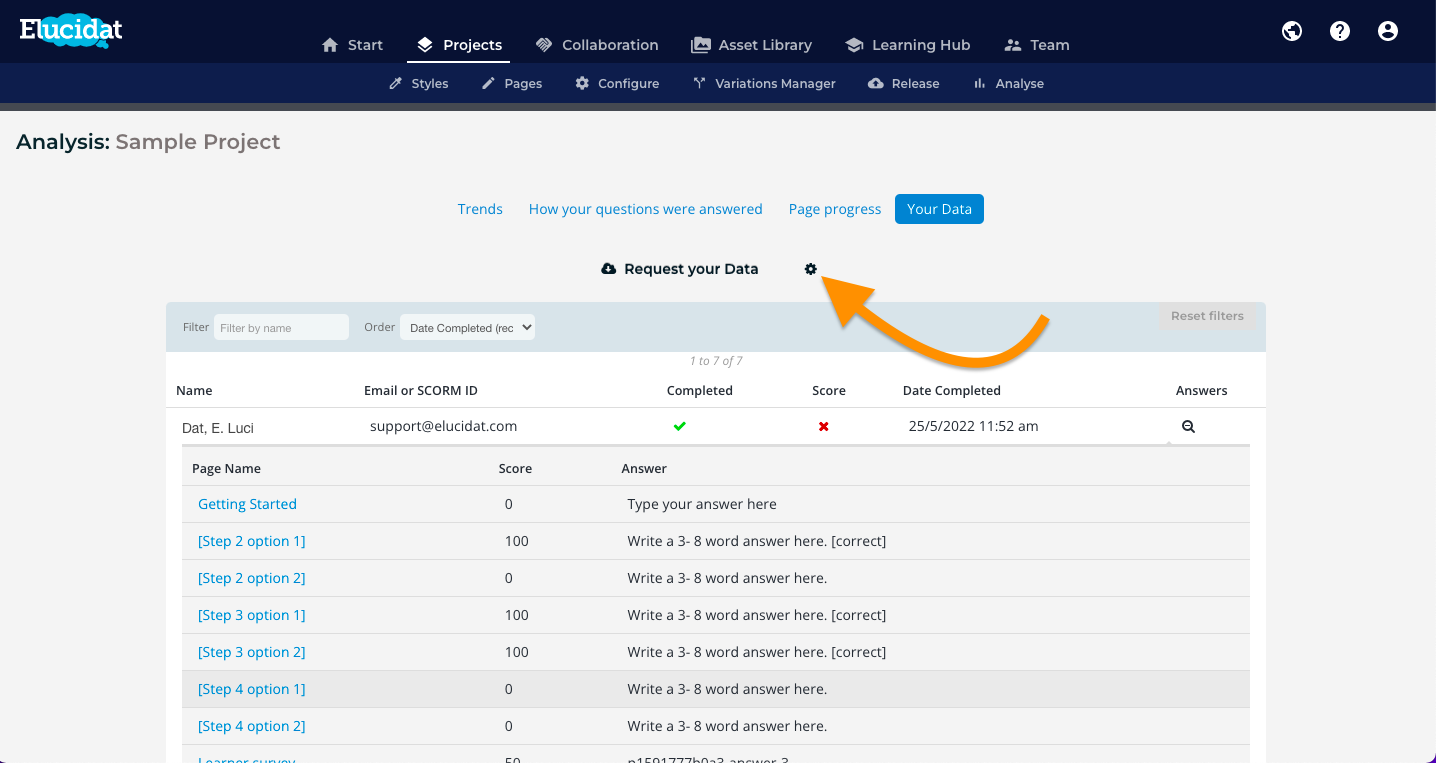The height and width of the screenshot is (763, 1436).
Task: Open the [Step 3 option 1] link
Action: (252, 615)
